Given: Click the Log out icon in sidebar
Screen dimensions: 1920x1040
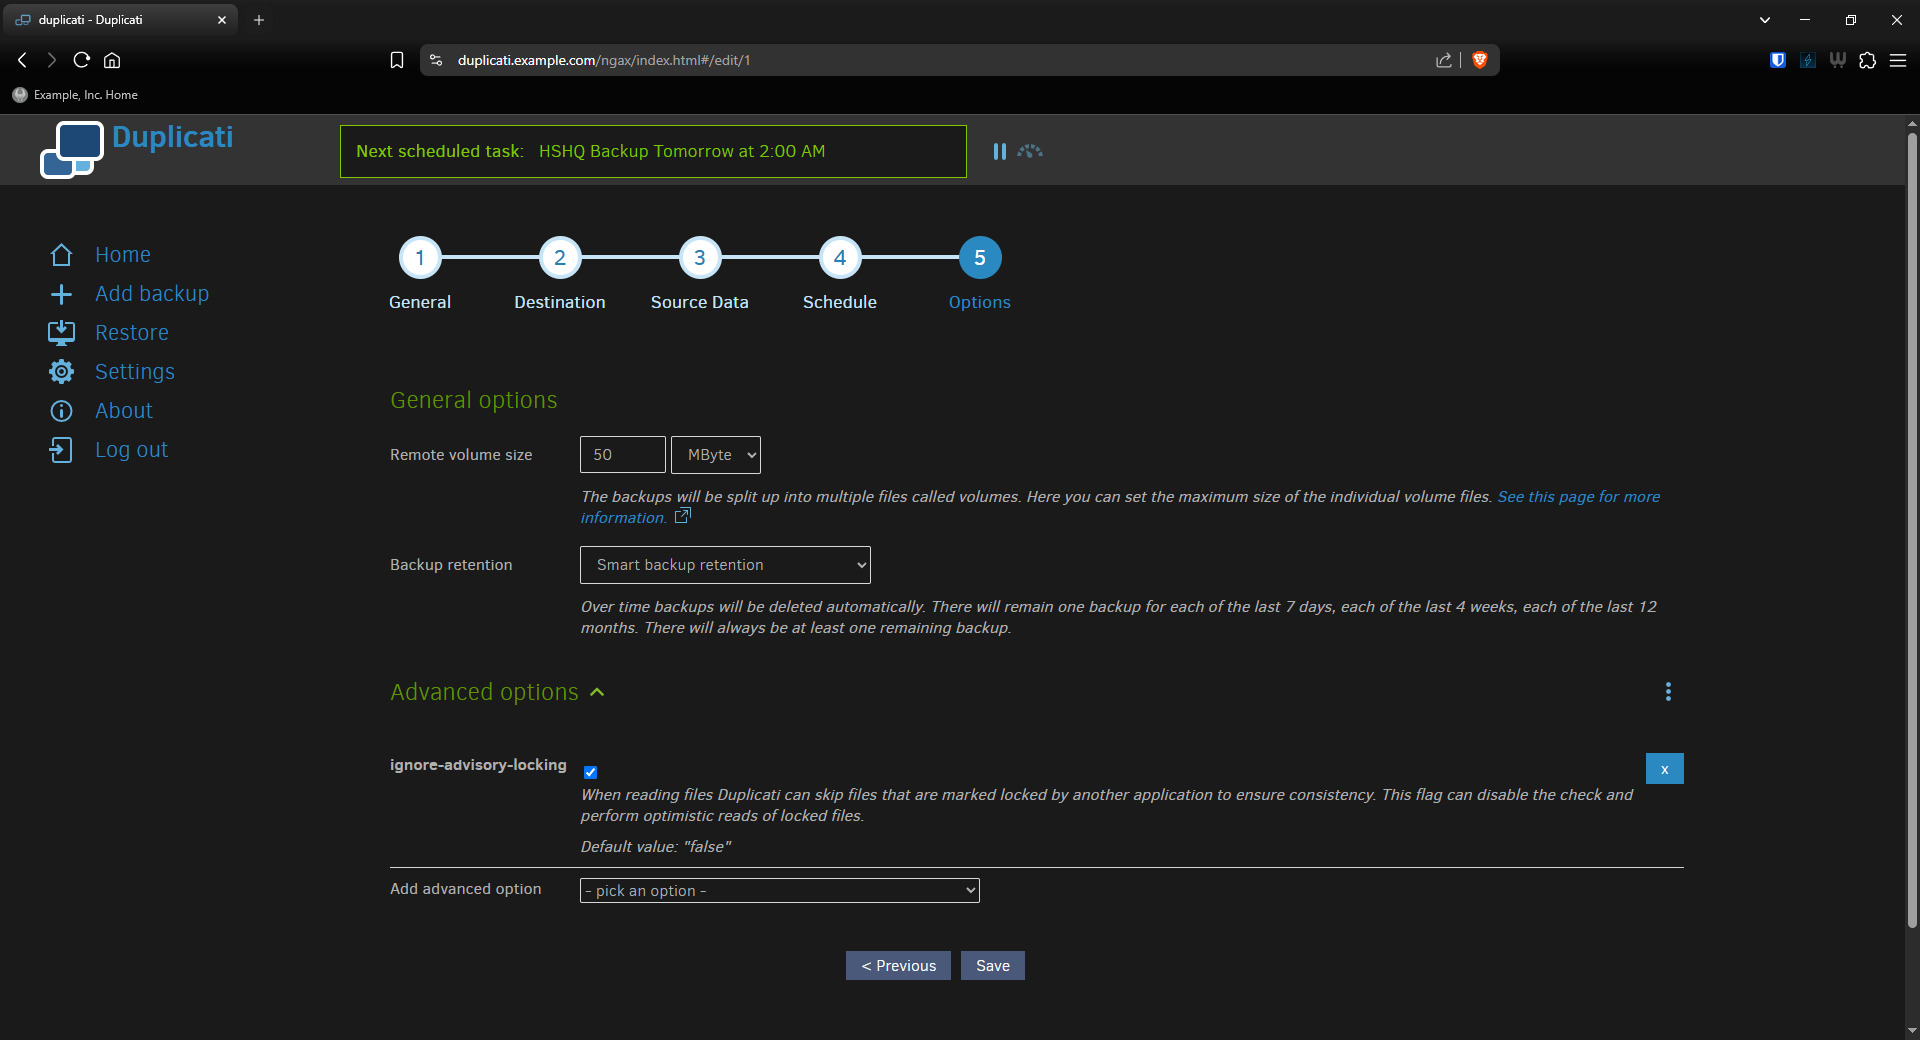Looking at the screenshot, I should [61, 450].
